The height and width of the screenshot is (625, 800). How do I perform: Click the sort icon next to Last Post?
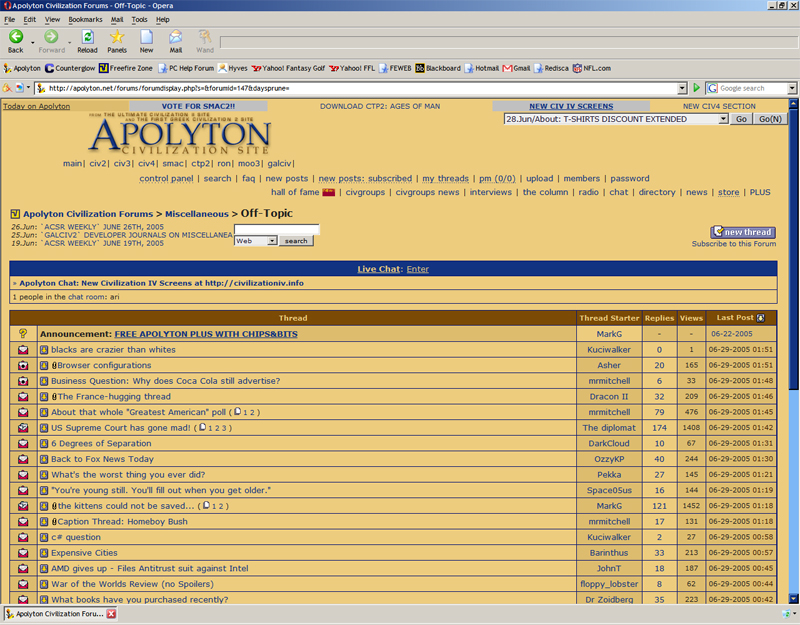point(760,318)
